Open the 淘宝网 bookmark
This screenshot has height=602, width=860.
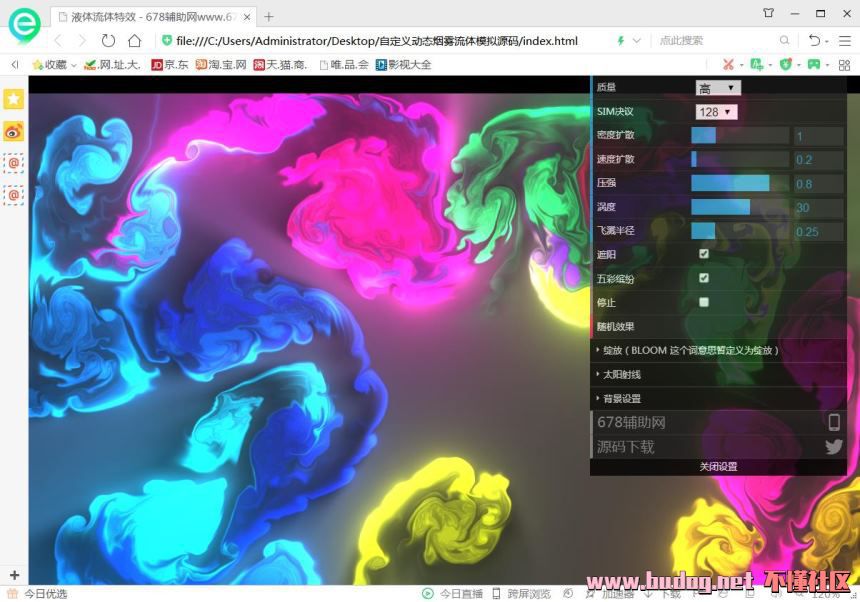pyautogui.click(x=221, y=65)
